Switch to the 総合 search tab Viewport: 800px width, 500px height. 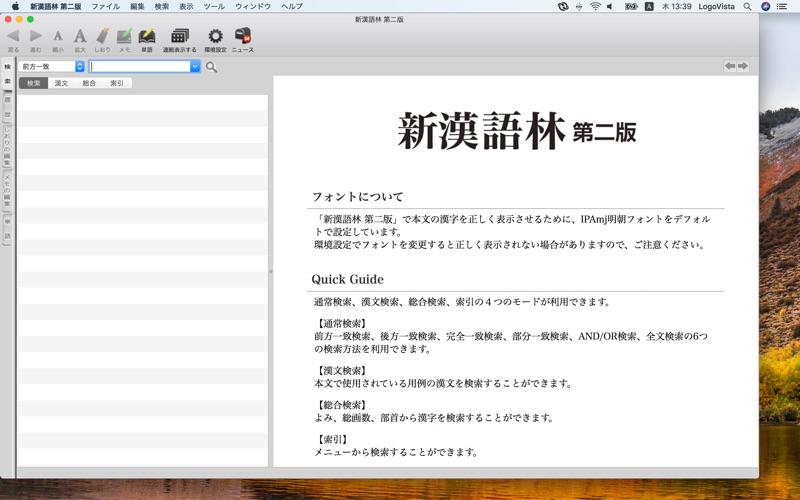(x=89, y=83)
